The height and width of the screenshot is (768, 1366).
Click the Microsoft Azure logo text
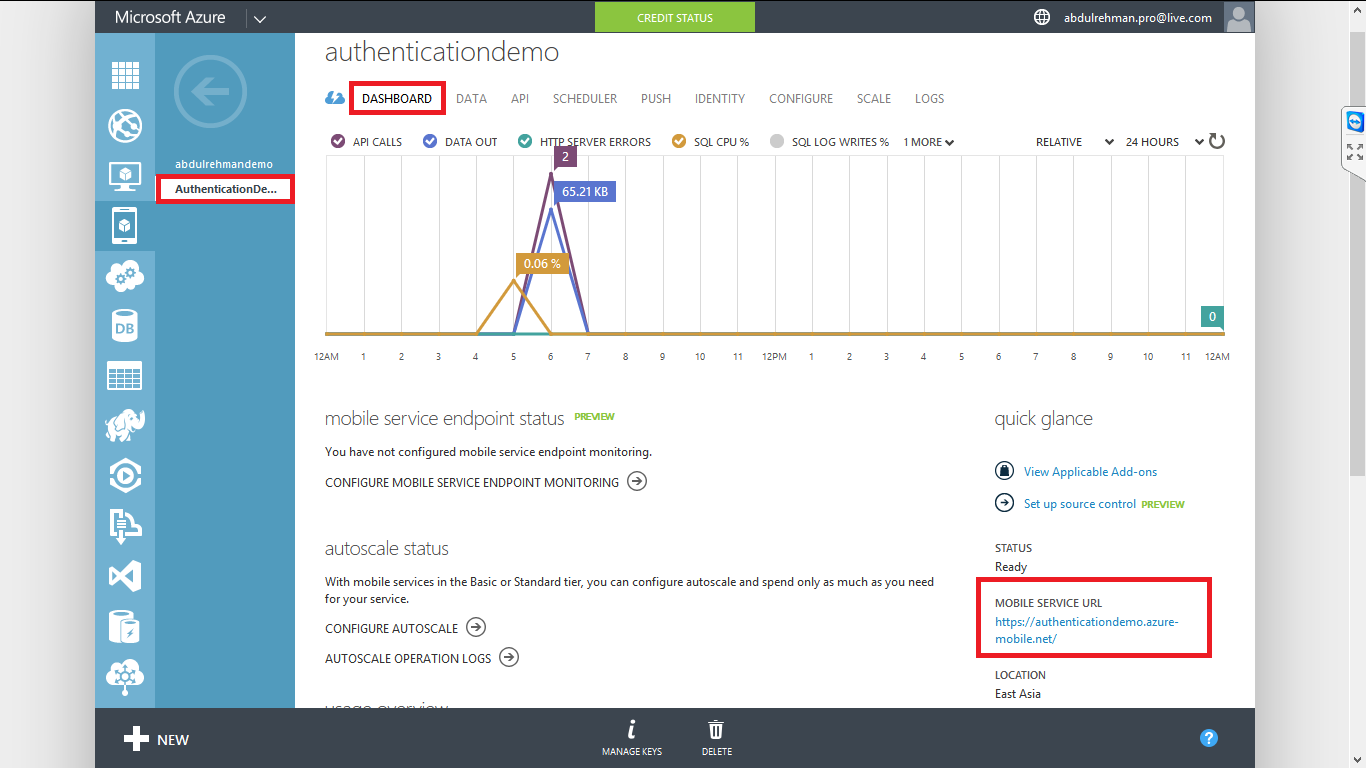click(170, 17)
